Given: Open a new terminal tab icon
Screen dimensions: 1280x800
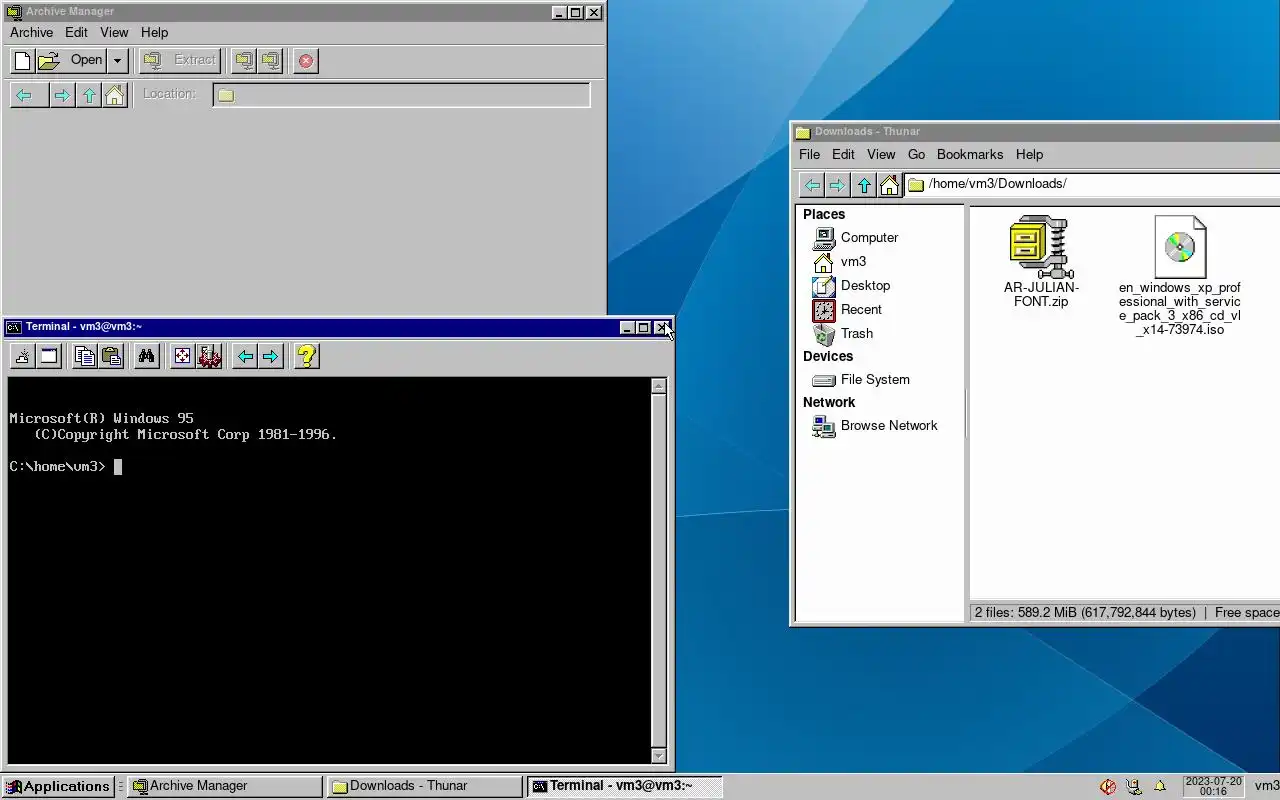Looking at the screenshot, I should point(23,356).
